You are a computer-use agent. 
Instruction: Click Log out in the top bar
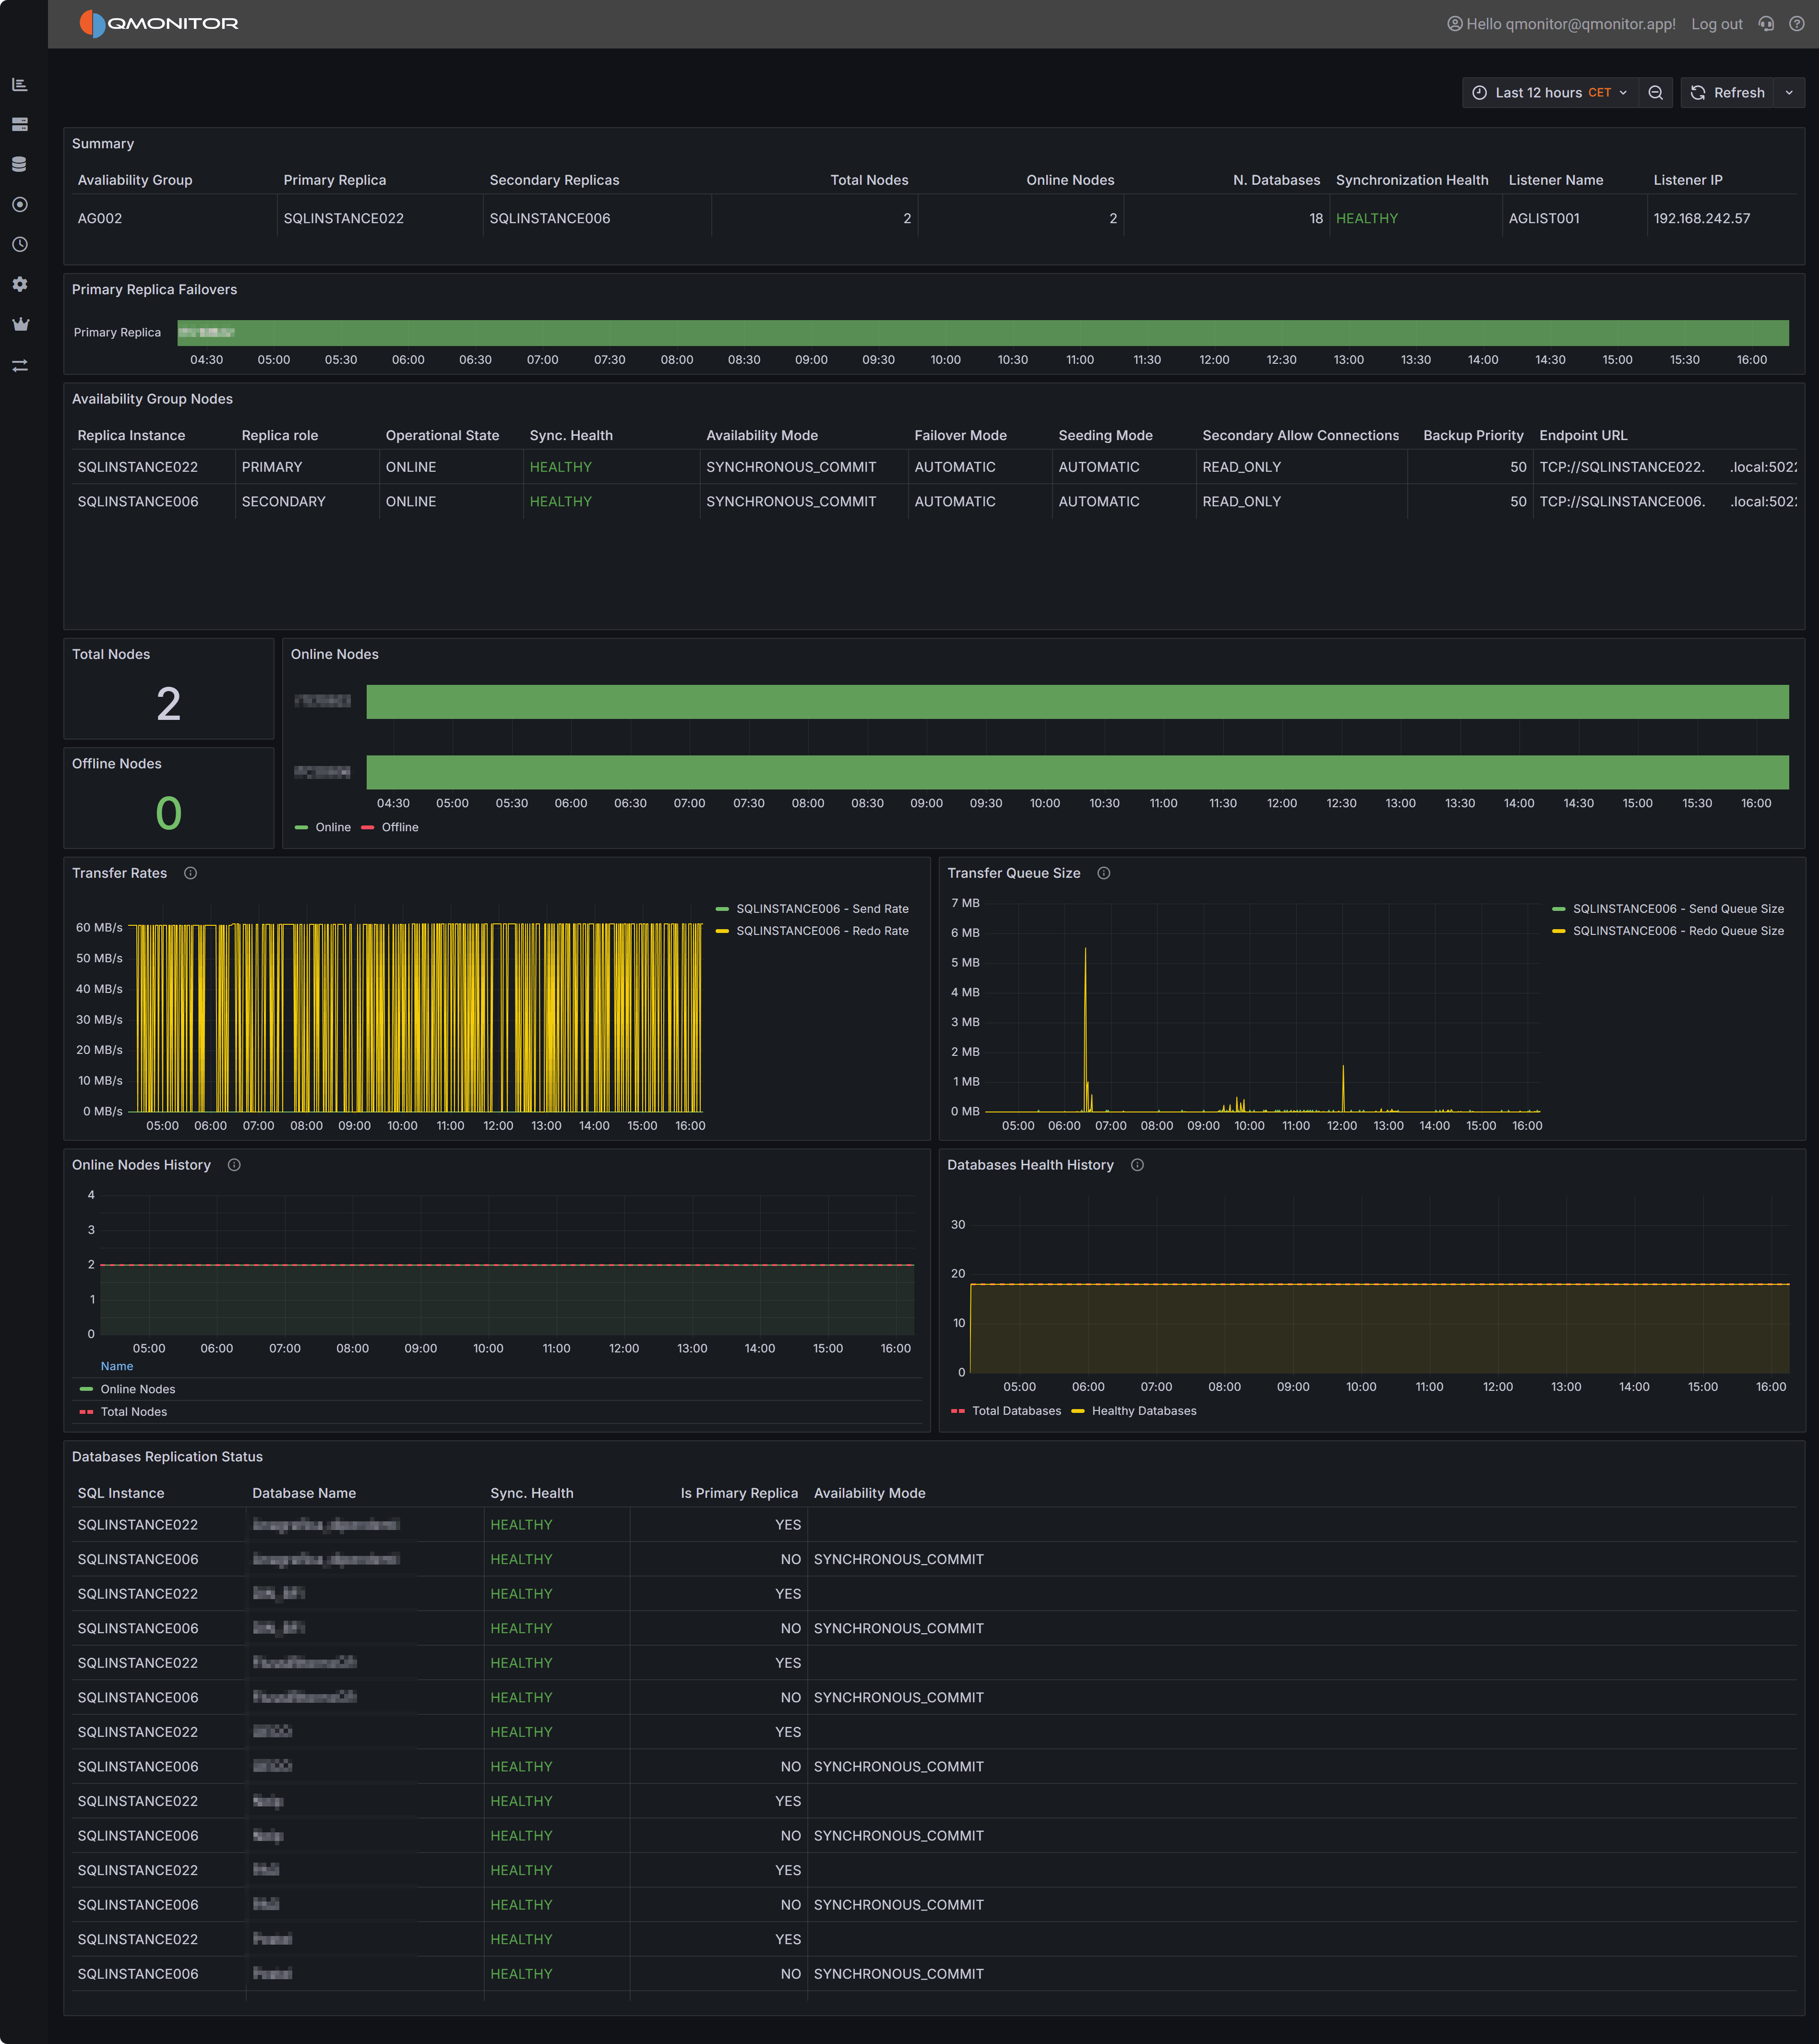[x=1716, y=23]
